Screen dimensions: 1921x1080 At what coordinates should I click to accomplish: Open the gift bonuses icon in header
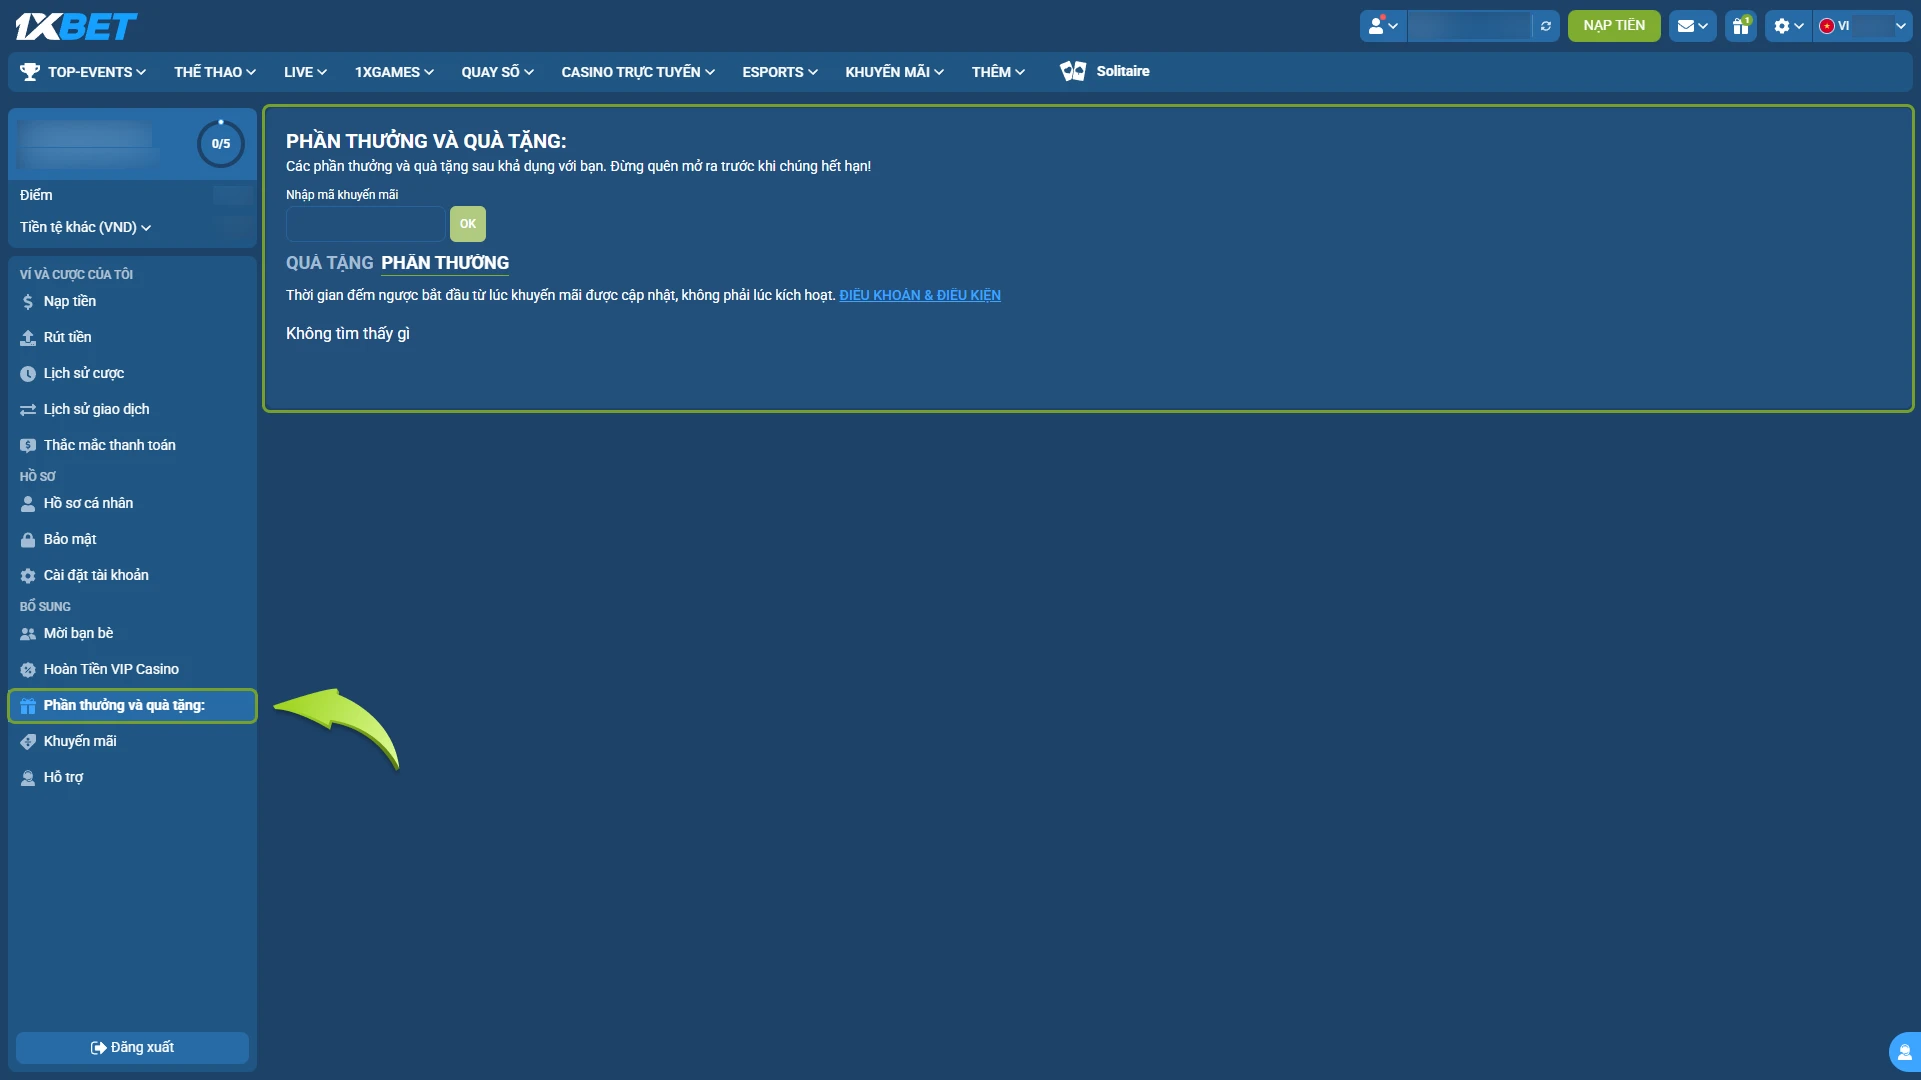[x=1741, y=26]
